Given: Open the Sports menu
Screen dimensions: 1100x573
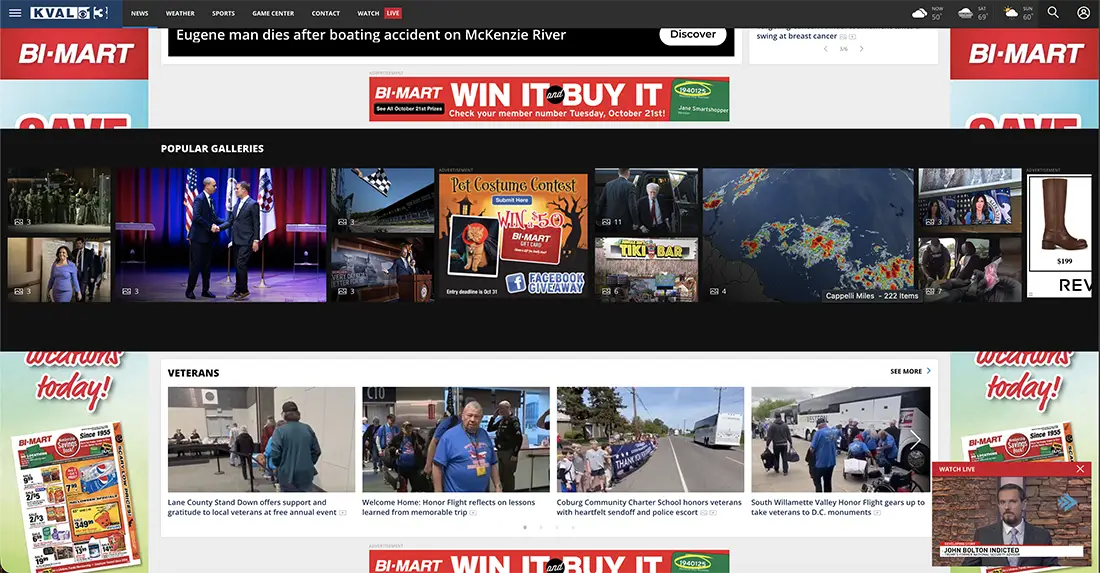Looking at the screenshot, I should coord(223,13).
